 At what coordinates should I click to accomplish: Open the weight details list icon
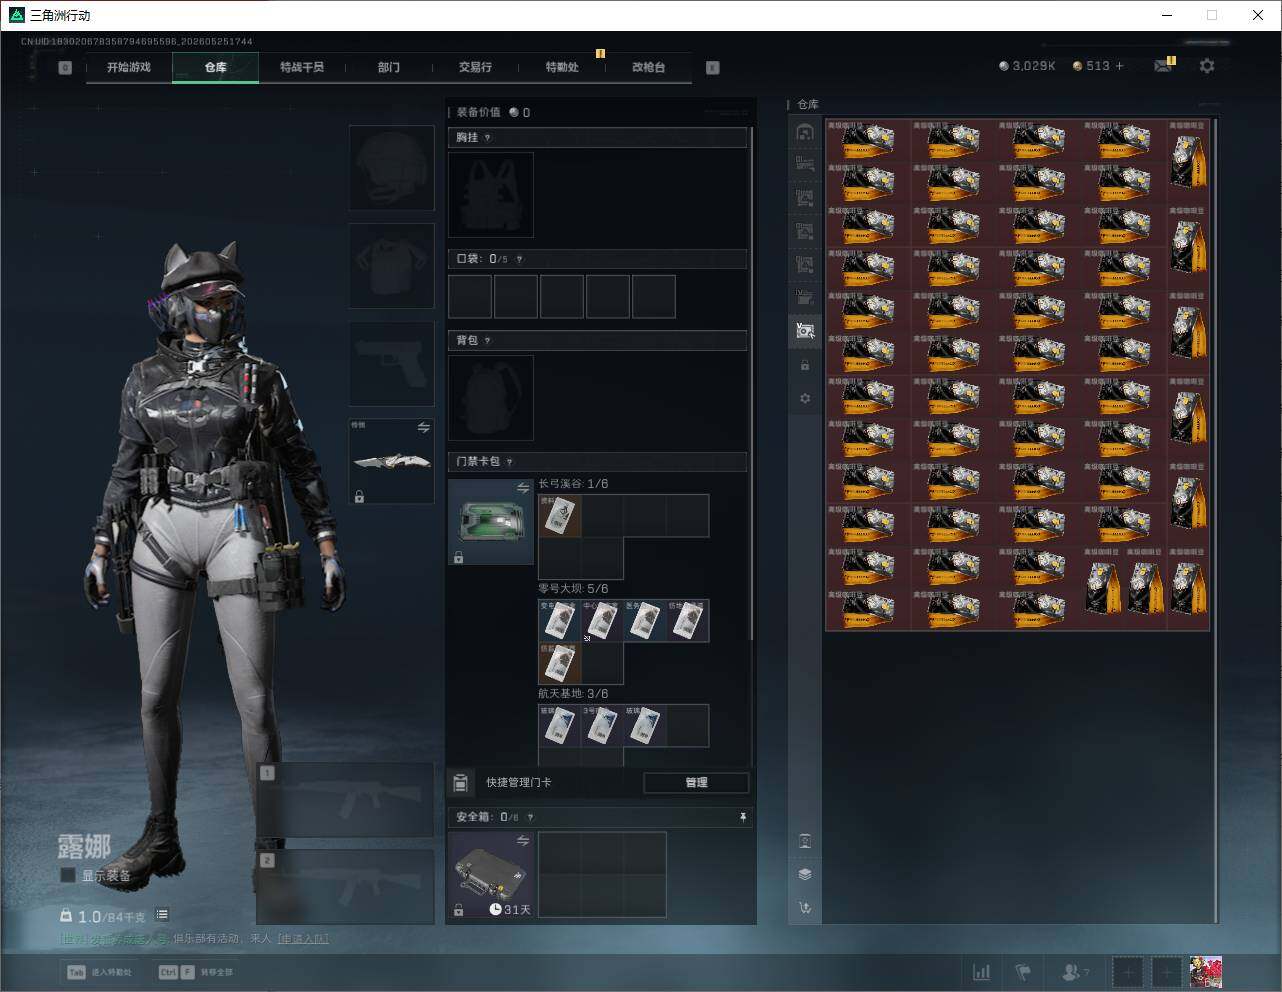pyautogui.click(x=162, y=915)
